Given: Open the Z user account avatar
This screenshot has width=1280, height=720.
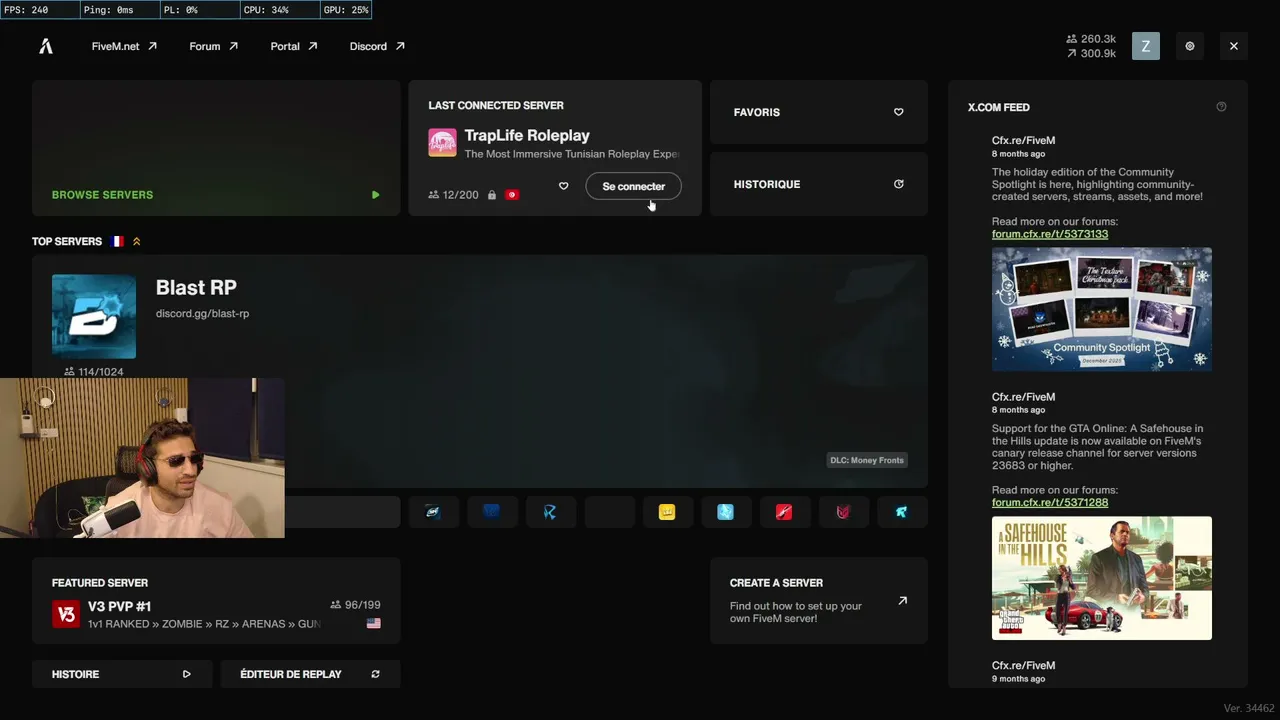Looking at the screenshot, I should [x=1146, y=46].
